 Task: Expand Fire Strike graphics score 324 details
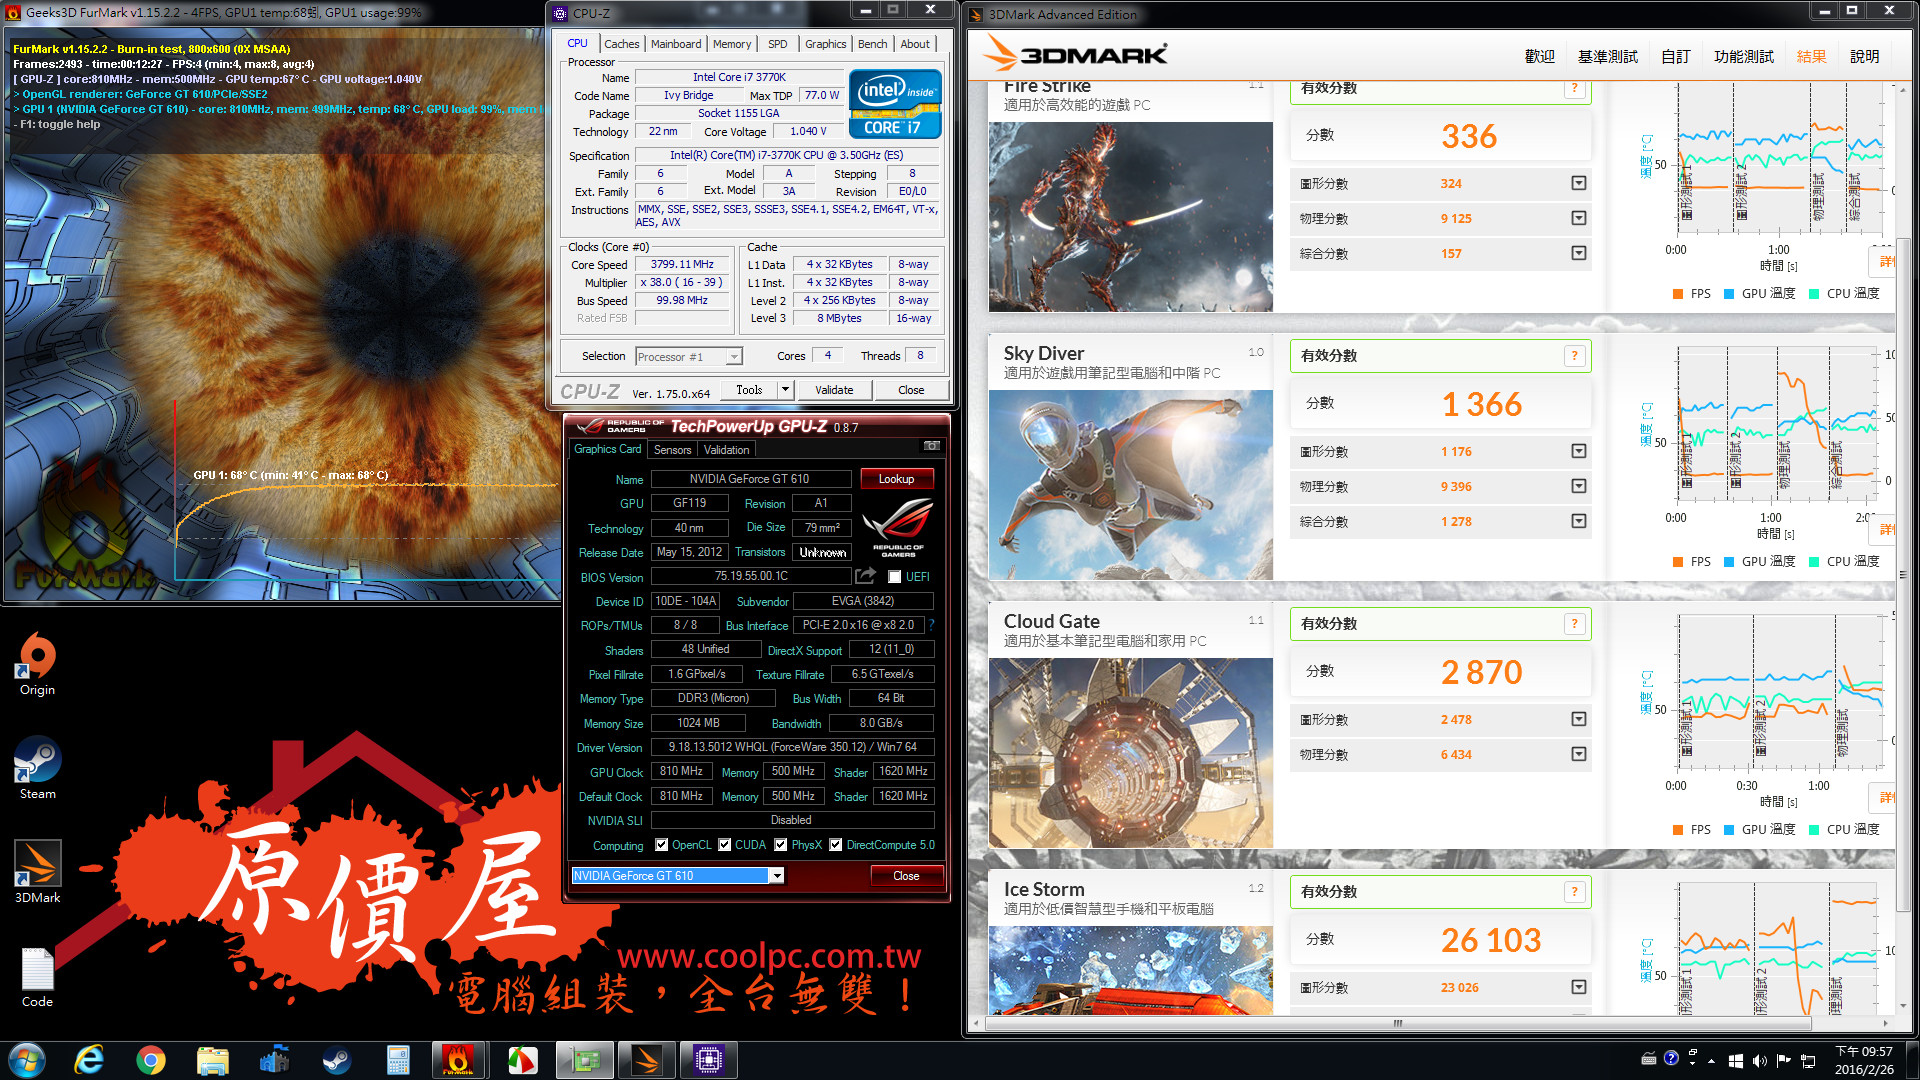(1579, 183)
